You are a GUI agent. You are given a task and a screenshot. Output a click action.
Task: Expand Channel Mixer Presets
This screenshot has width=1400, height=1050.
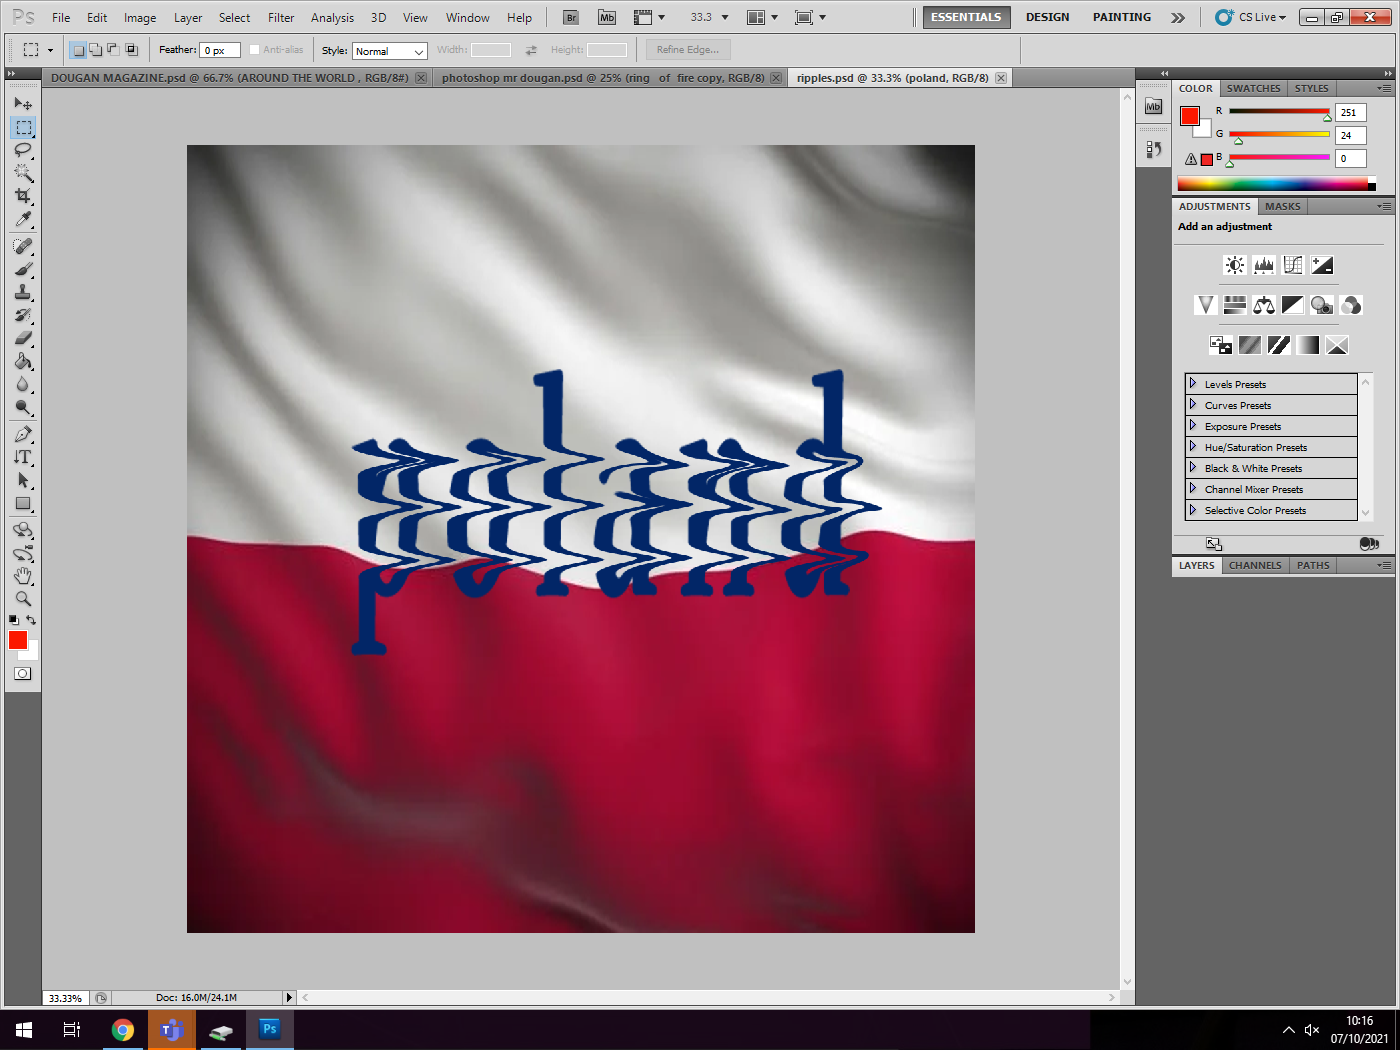point(1193,489)
